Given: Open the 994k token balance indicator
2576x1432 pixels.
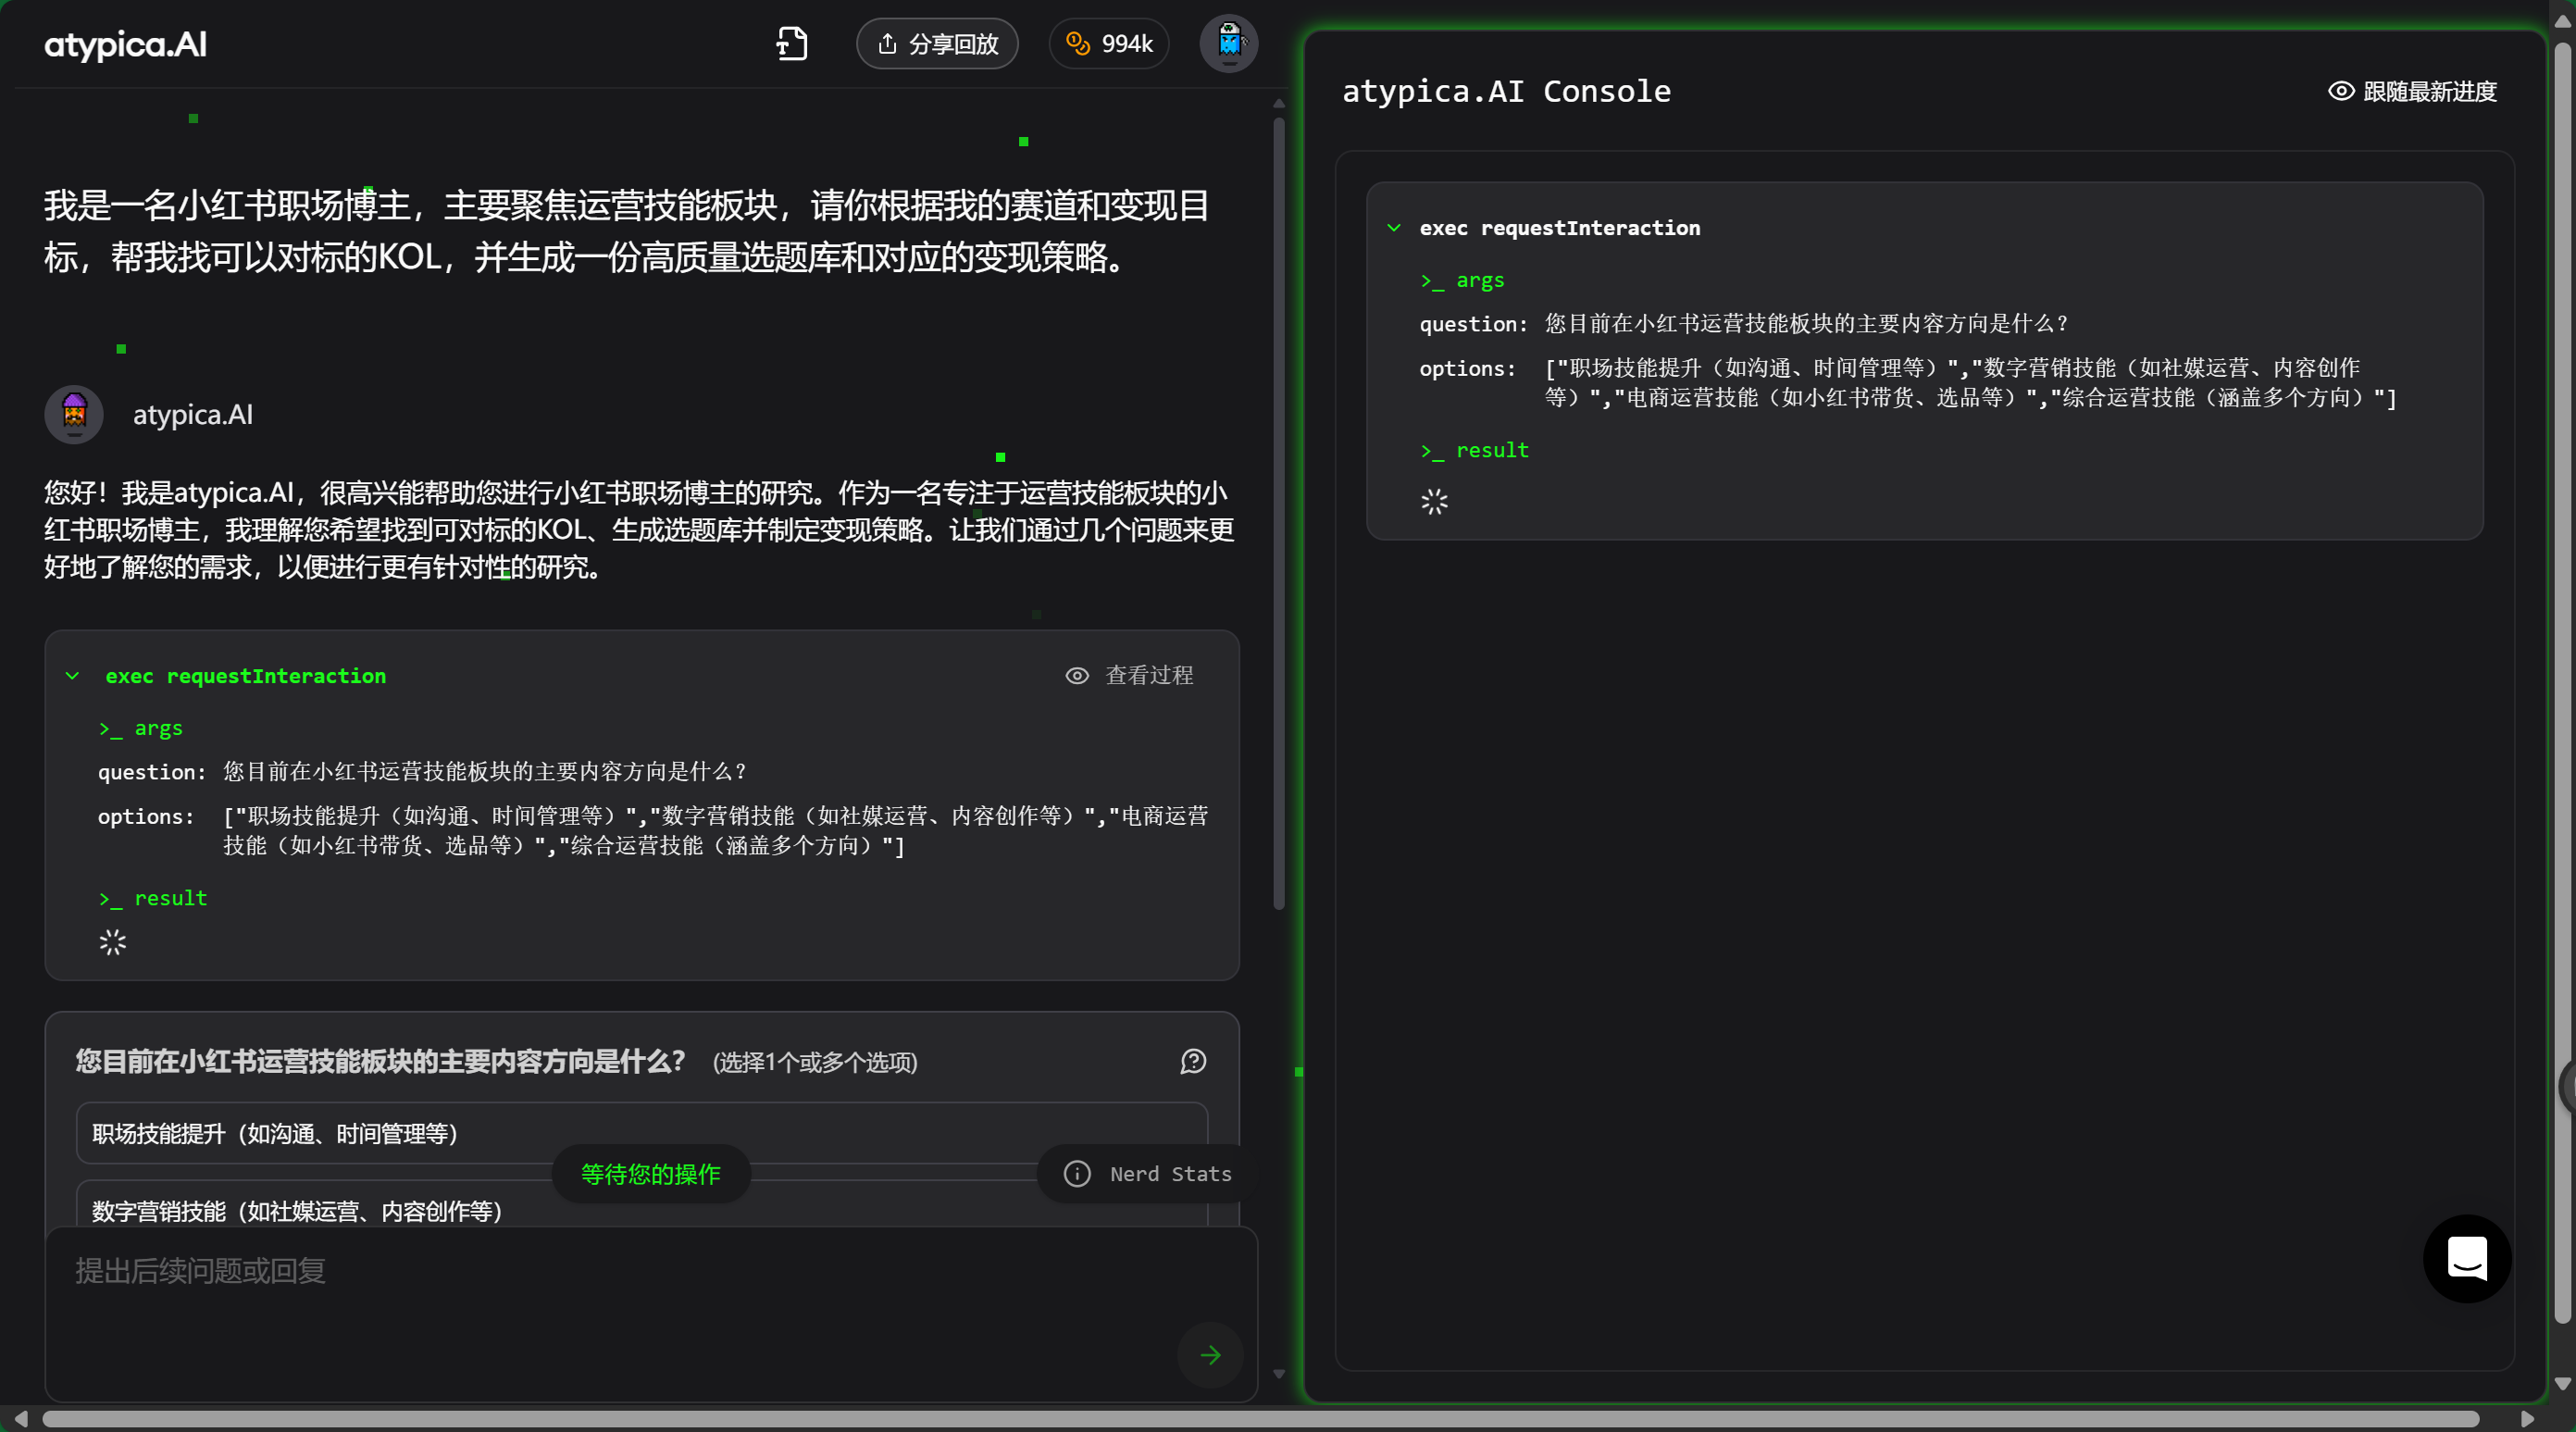Looking at the screenshot, I should tap(1109, 44).
